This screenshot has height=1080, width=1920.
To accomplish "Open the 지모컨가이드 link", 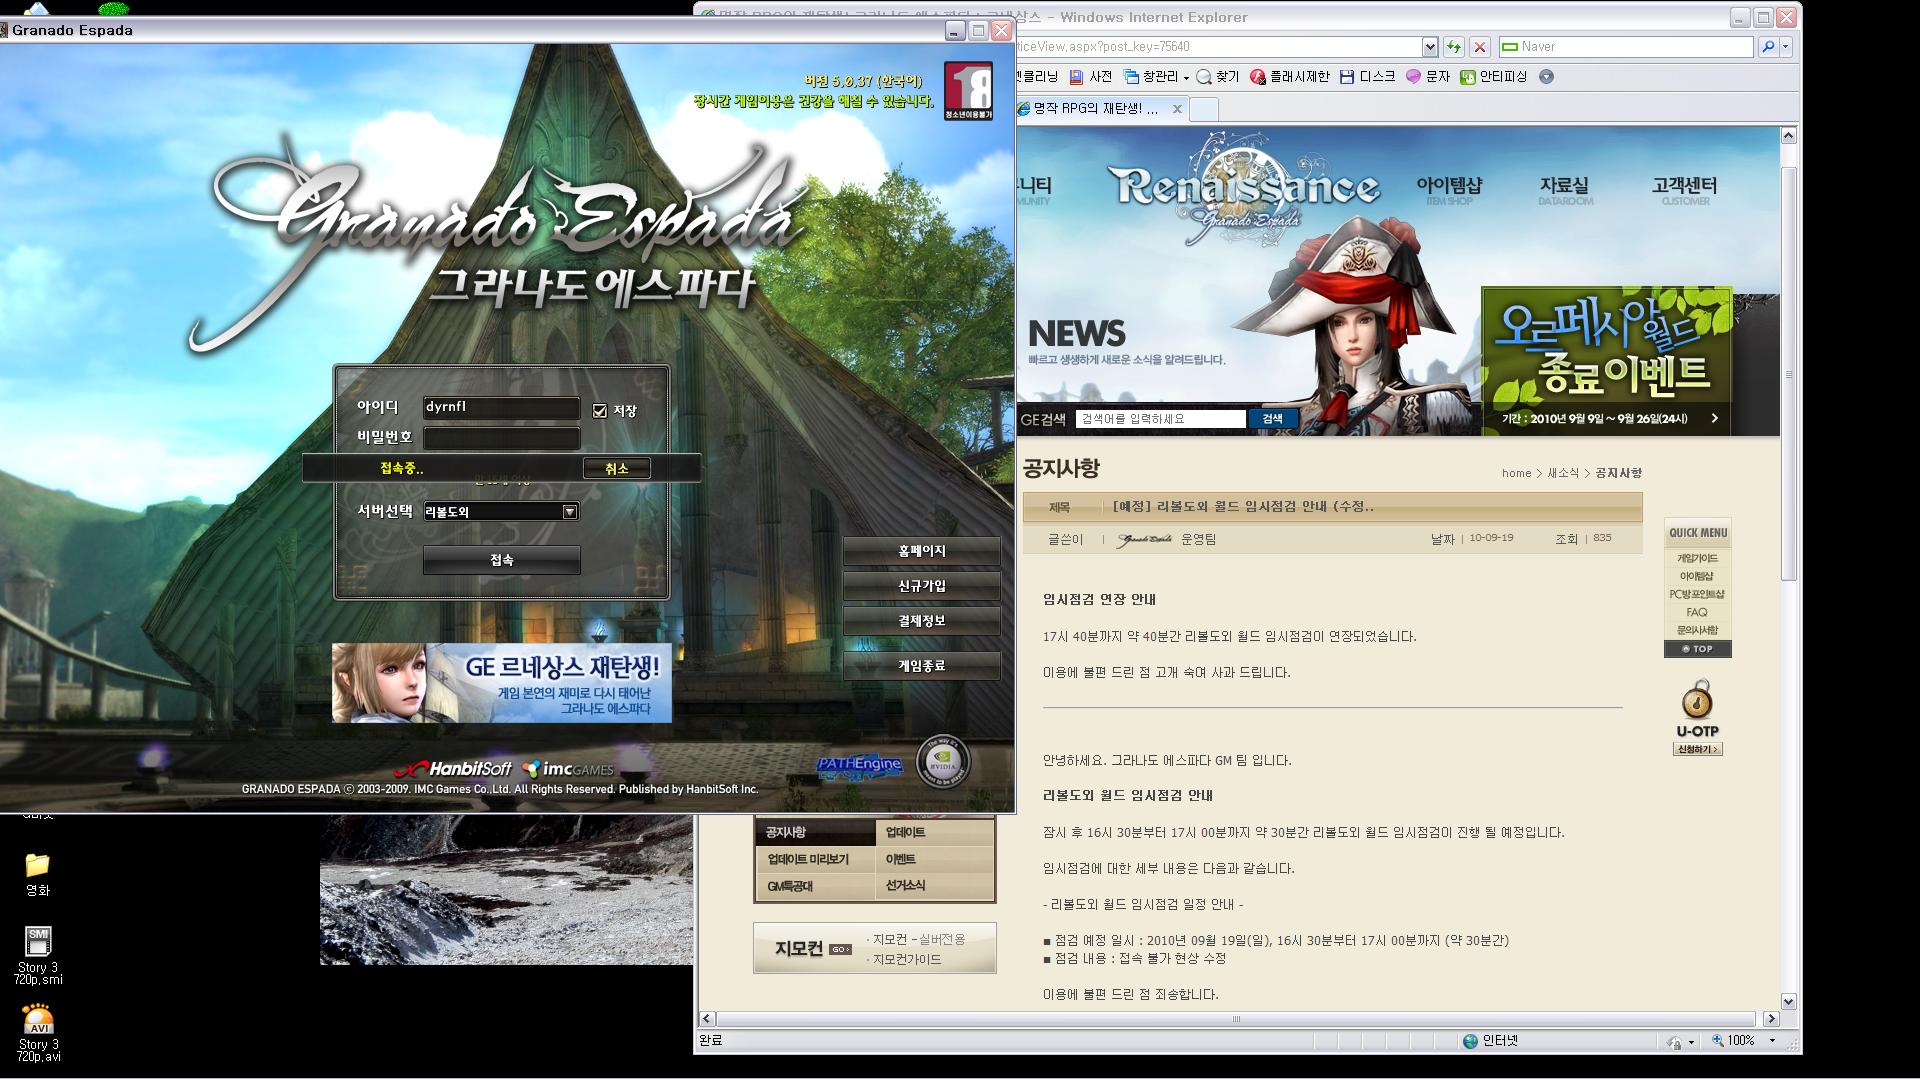I will (x=906, y=959).
